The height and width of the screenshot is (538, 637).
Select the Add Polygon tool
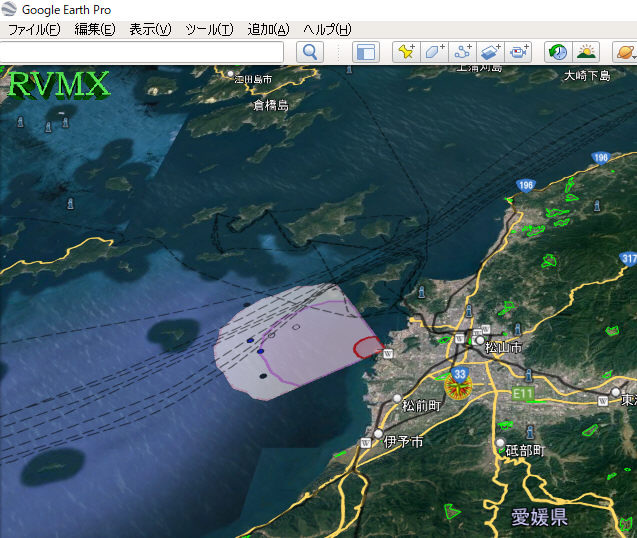pos(434,52)
